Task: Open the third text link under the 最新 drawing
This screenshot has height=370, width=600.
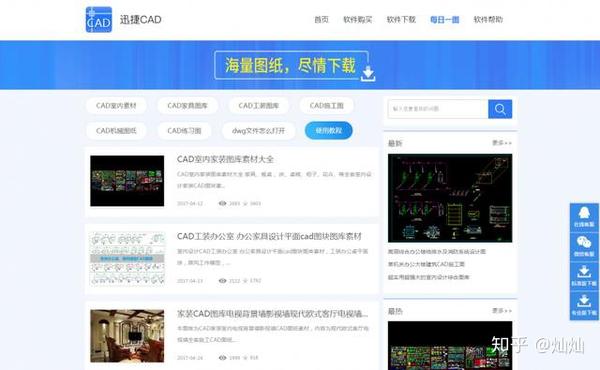Action: click(429, 277)
